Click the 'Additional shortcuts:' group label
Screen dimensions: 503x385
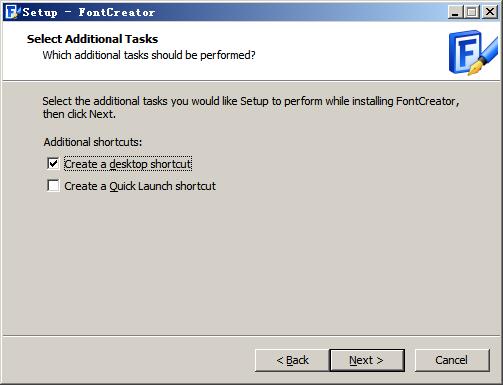[93, 142]
